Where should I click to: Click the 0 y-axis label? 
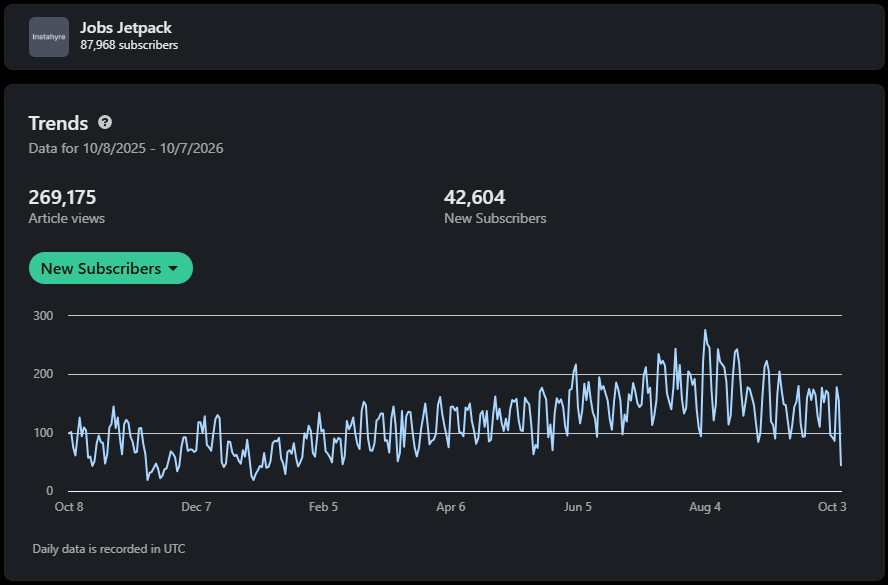(x=50, y=491)
